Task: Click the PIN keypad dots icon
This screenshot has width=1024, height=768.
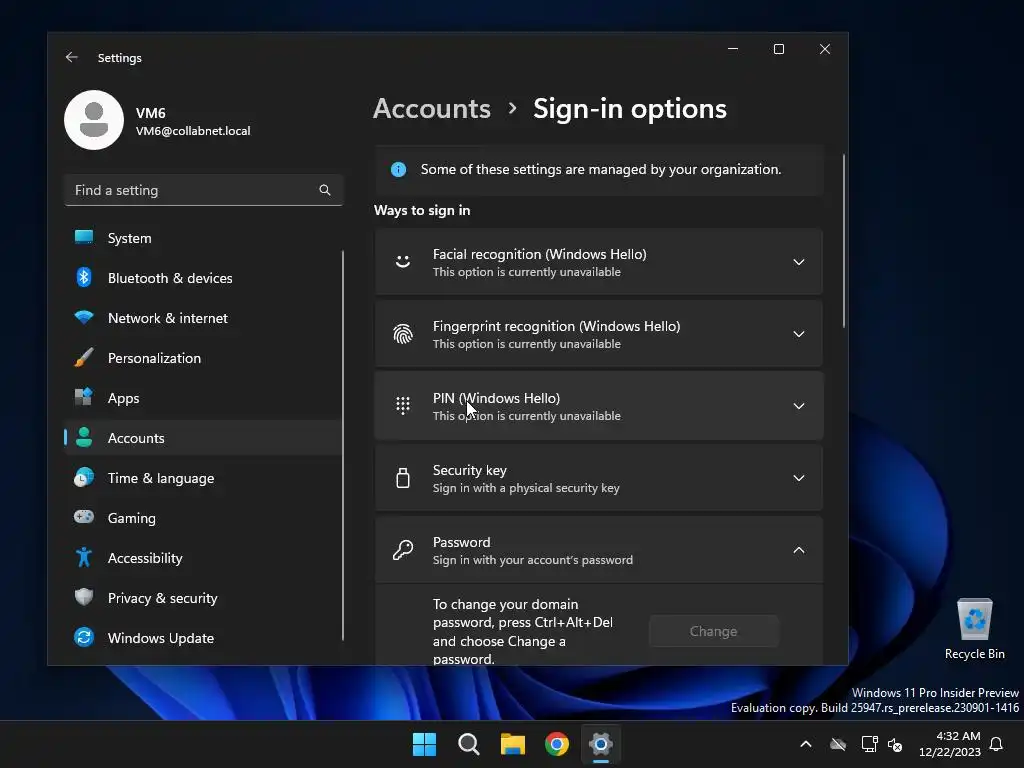Action: click(403, 406)
